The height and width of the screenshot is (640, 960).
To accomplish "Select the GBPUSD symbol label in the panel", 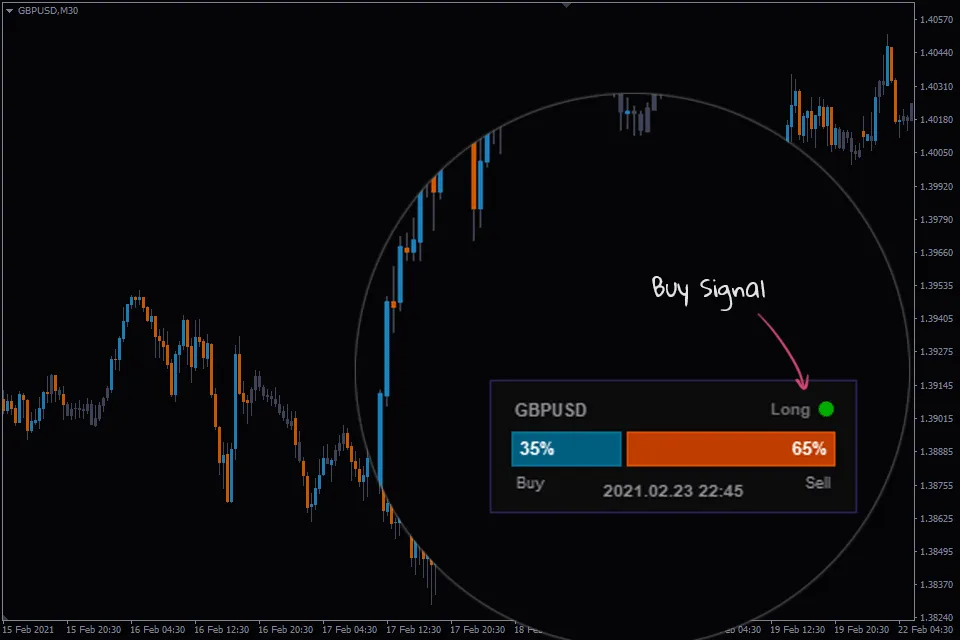I will click(x=551, y=410).
